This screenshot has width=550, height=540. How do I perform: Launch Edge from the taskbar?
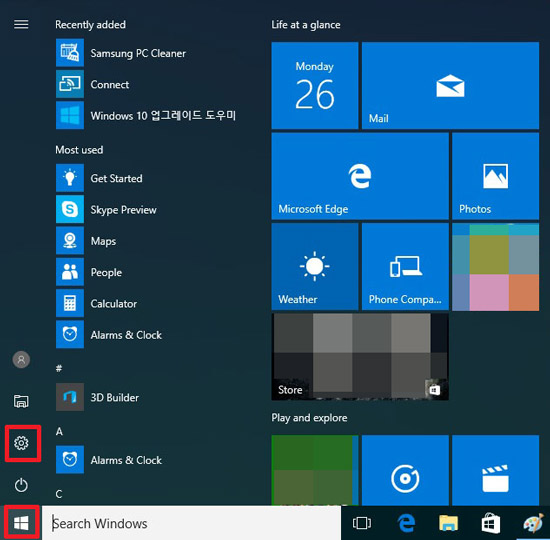[x=406, y=523]
